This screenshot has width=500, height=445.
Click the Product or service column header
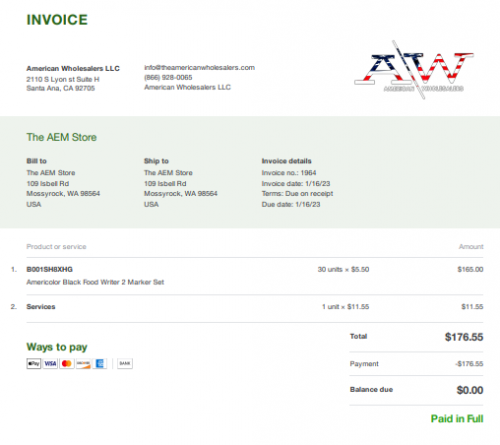[x=56, y=246]
